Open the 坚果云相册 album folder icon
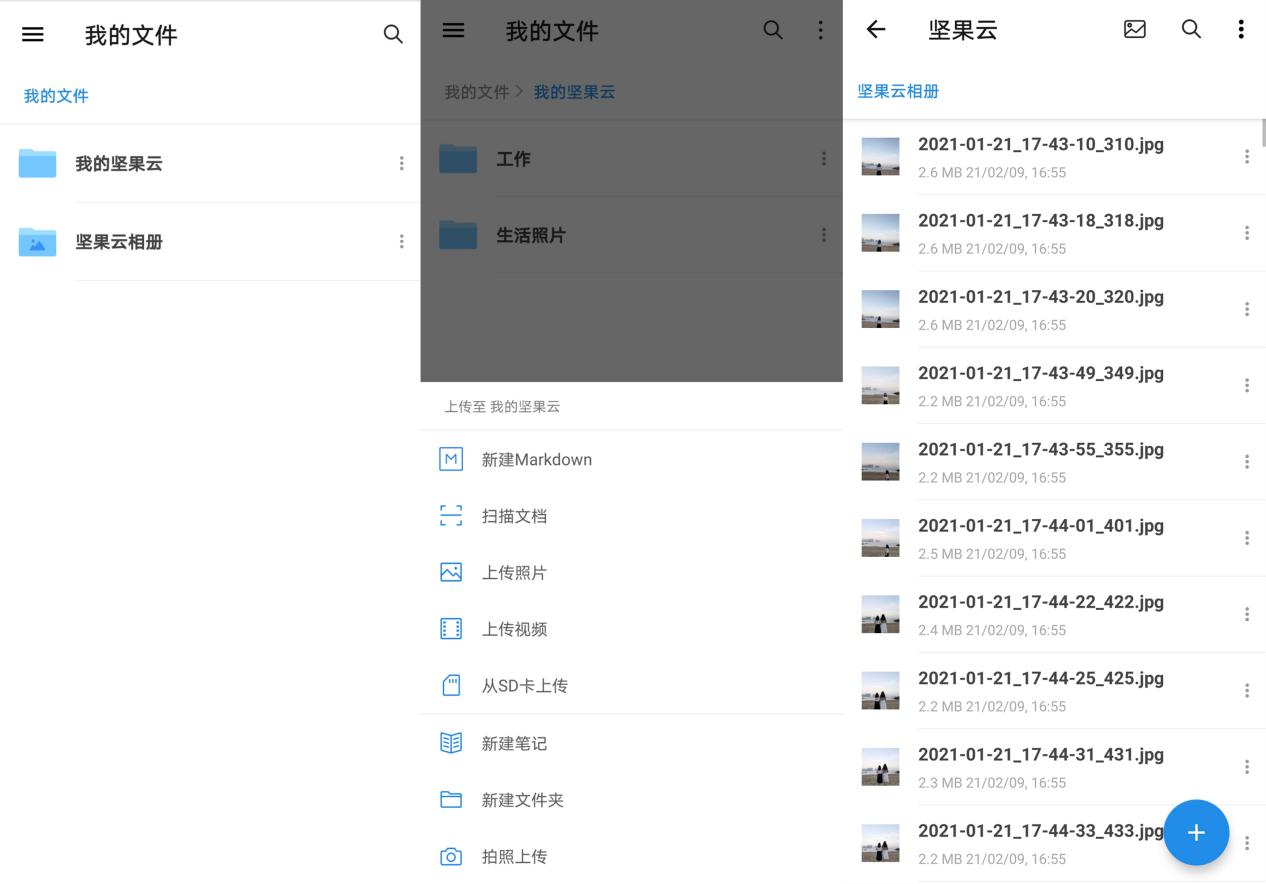 coord(37,241)
